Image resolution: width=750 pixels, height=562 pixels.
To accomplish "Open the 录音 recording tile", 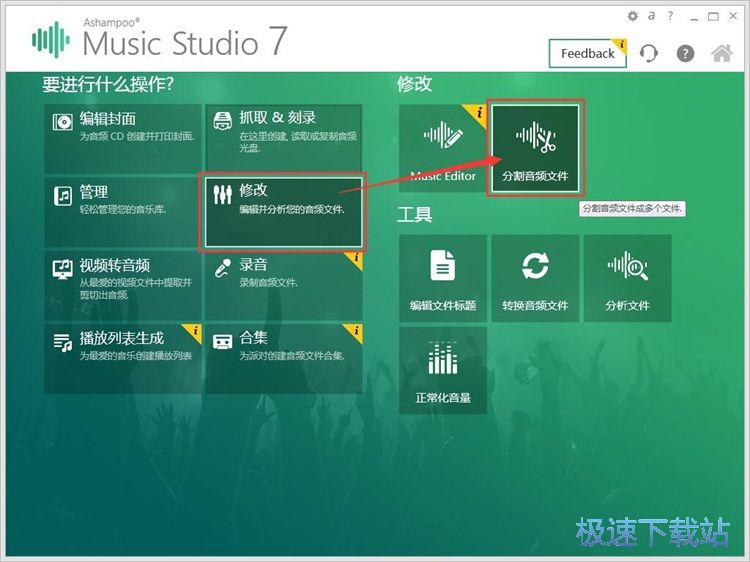I will pyautogui.click(x=284, y=286).
